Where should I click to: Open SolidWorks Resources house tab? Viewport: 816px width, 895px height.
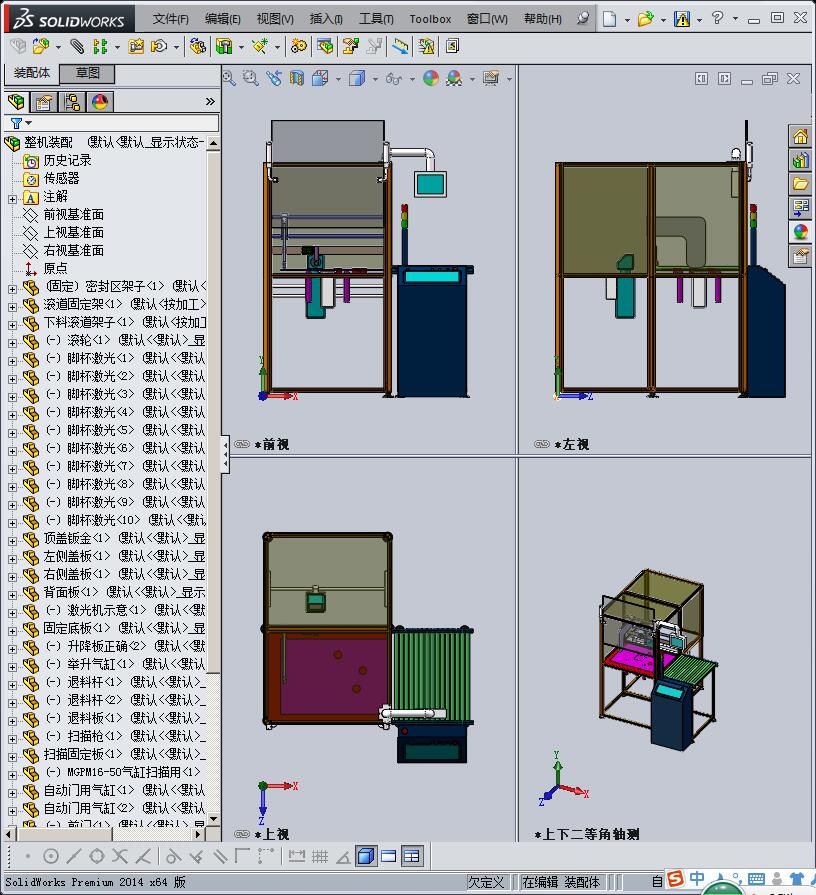click(x=800, y=136)
